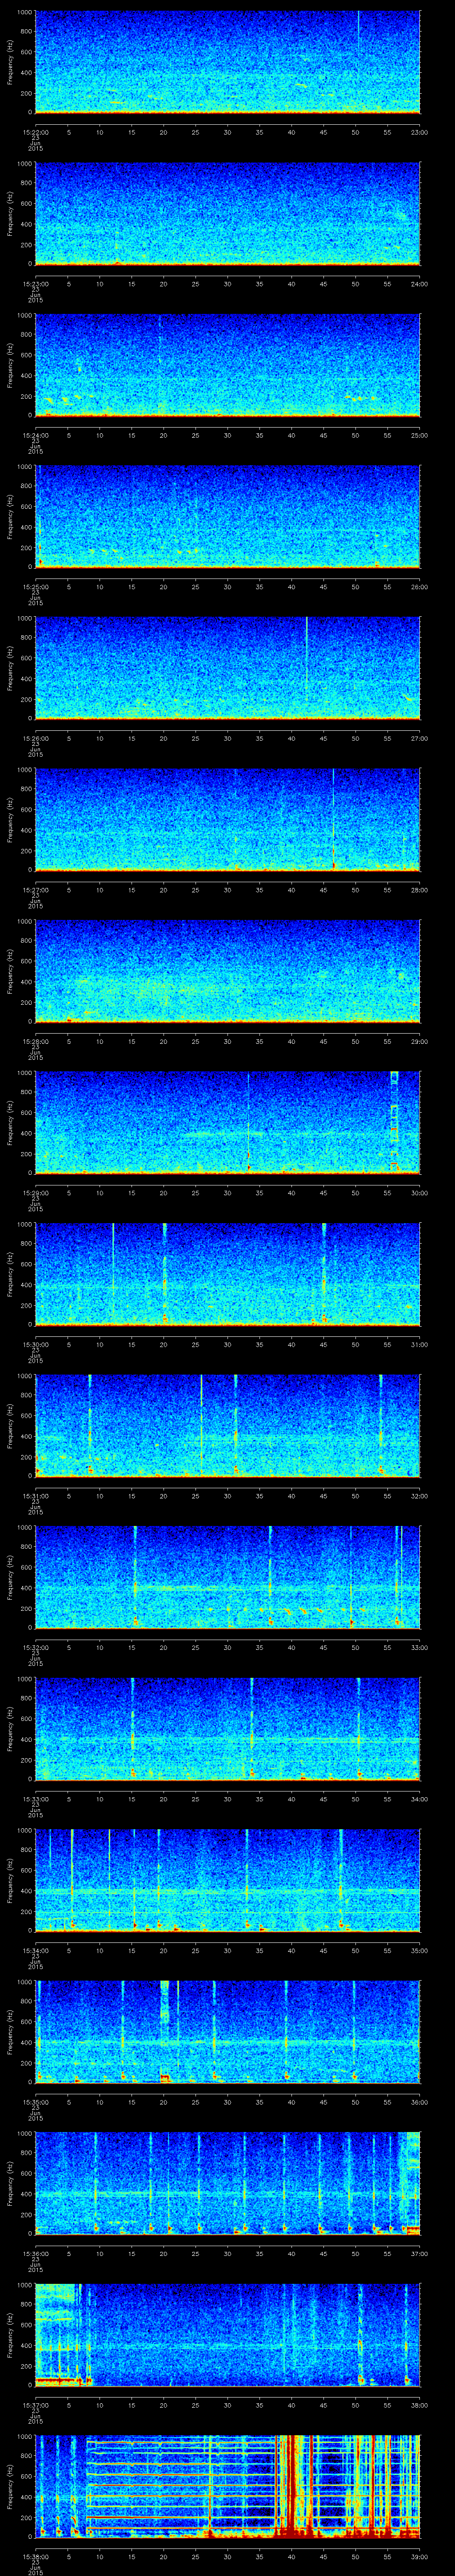
Task: Click Frequency (Hz) axis label of 15:22 spectrogram
Action: tap(10, 62)
